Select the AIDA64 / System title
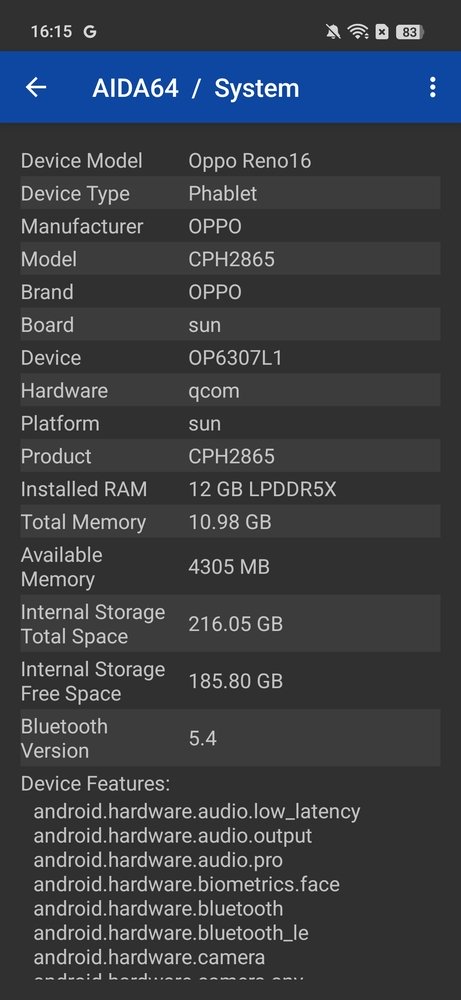461x1000 pixels. coord(196,88)
